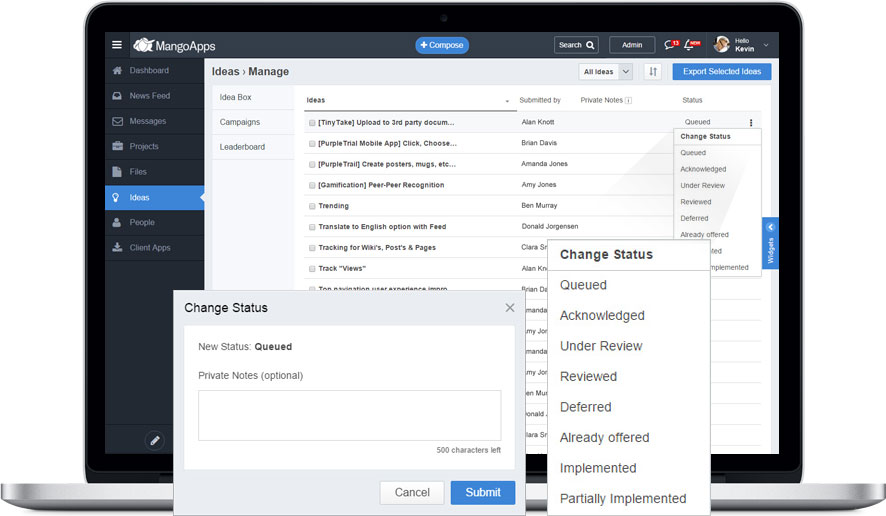Check Translate to English option checkbox
This screenshot has height=516, width=886.
click(x=312, y=227)
